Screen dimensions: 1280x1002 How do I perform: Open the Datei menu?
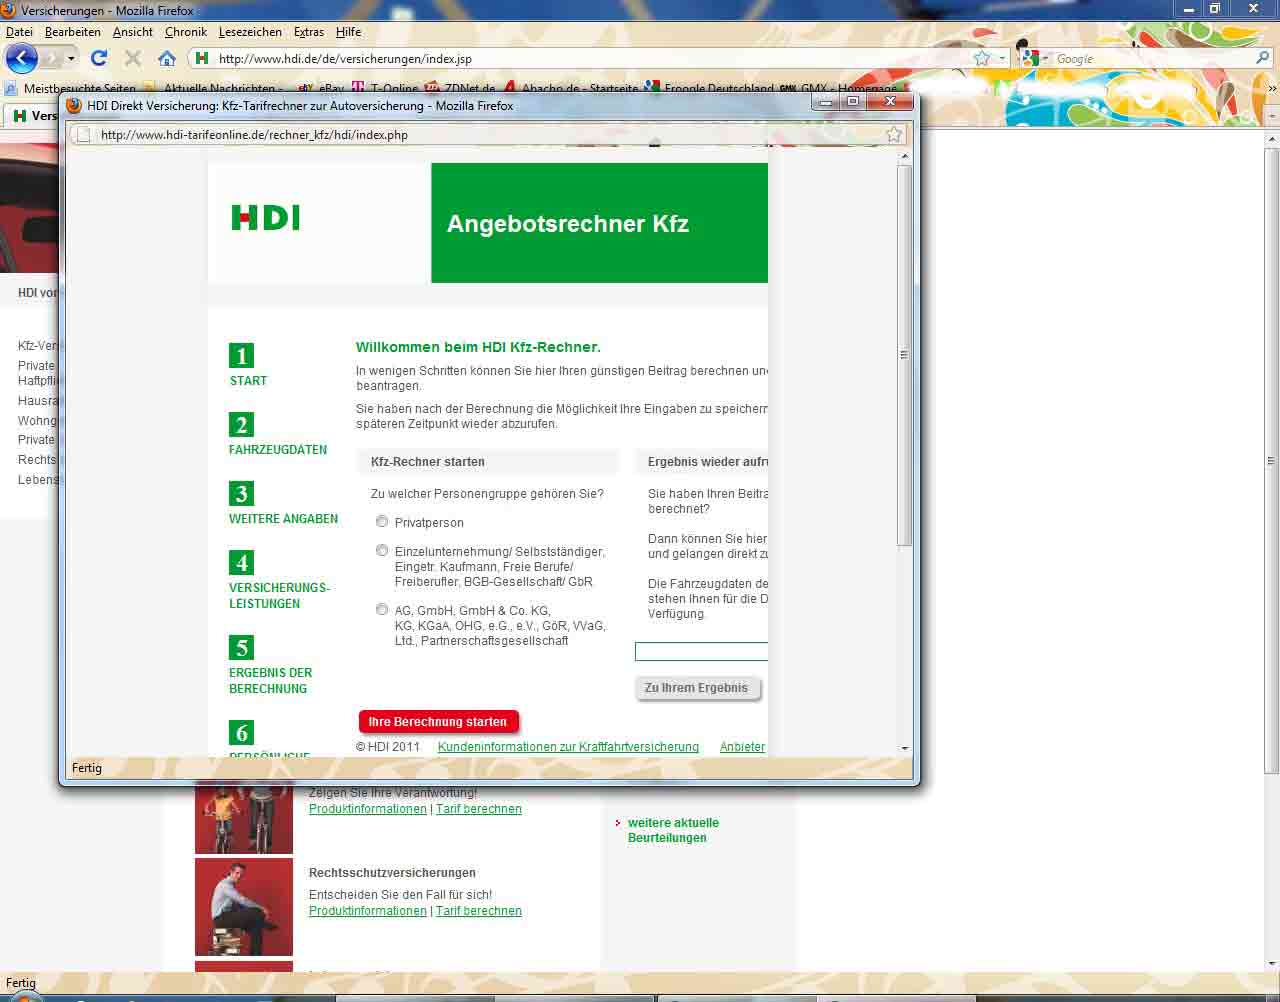coord(19,32)
